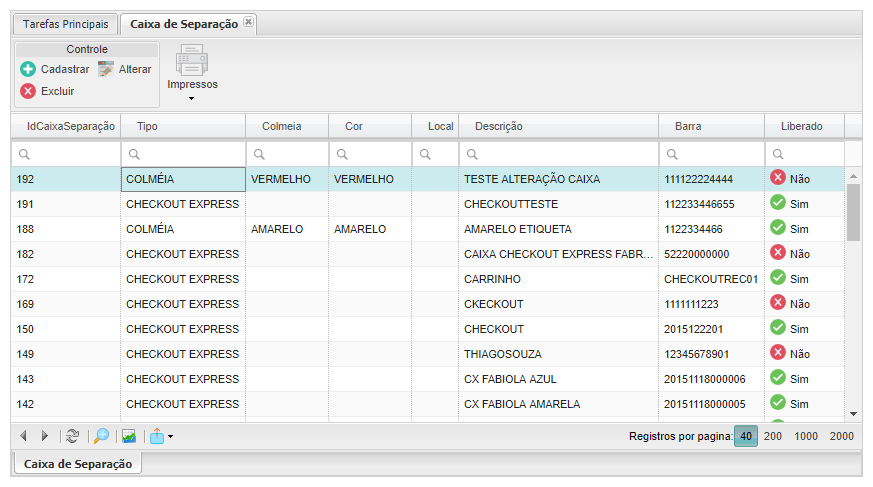Click the export icon in footer
This screenshot has height=487, width=873.
coord(157,436)
